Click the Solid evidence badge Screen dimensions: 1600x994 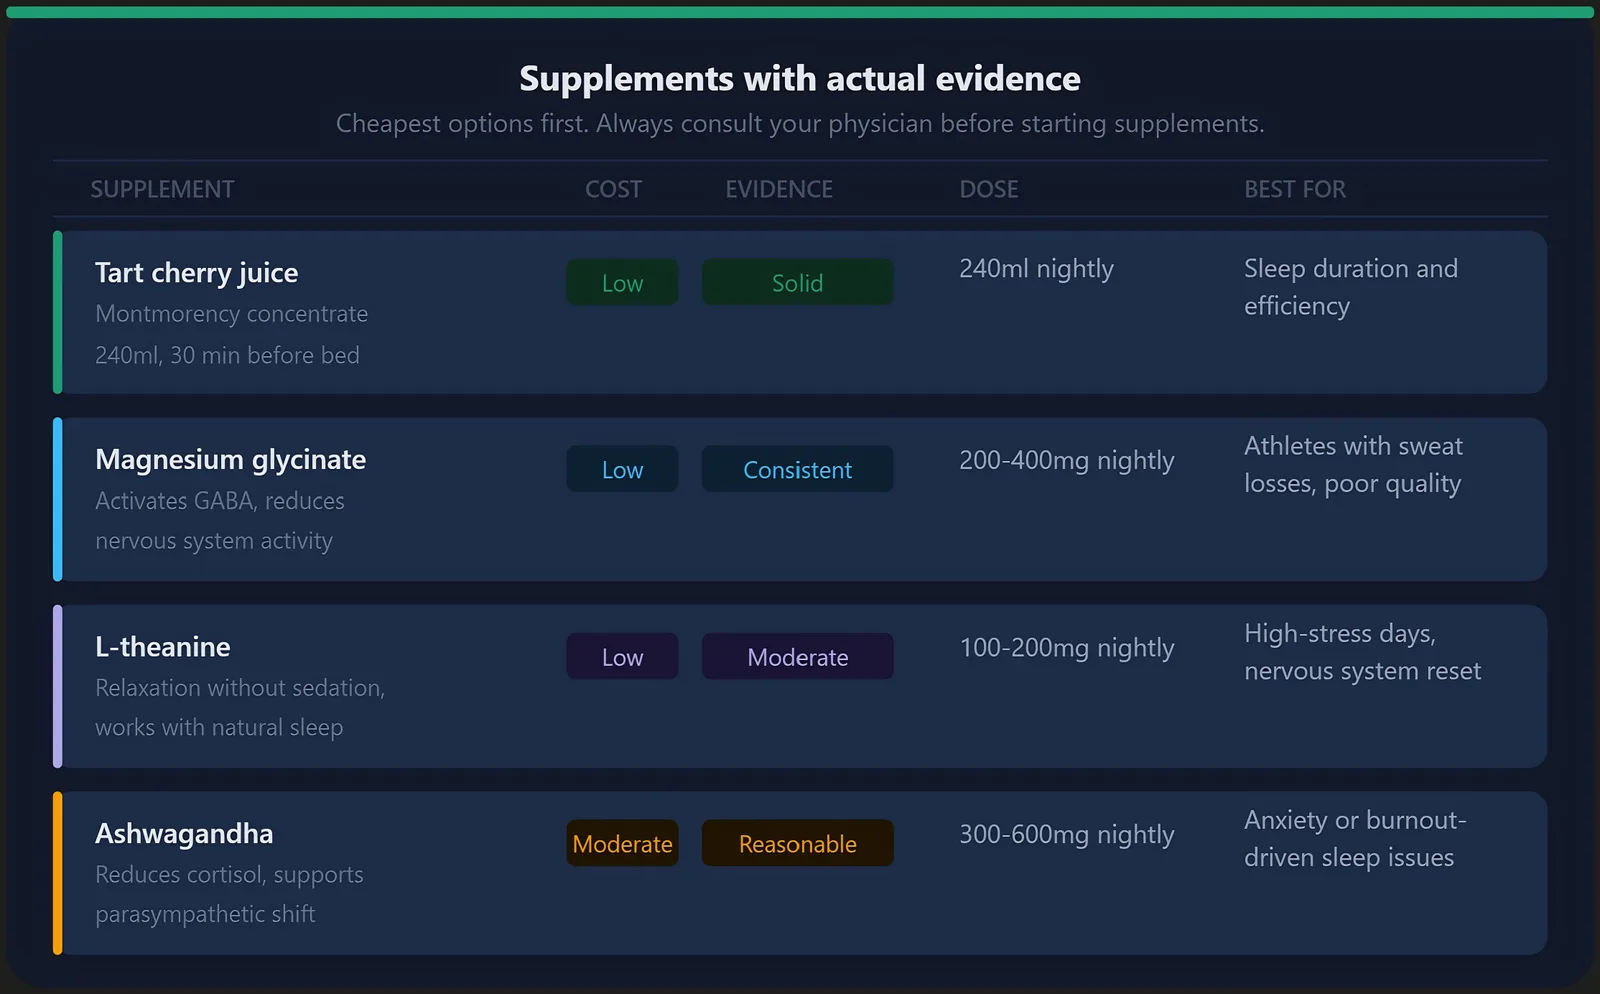(797, 283)
